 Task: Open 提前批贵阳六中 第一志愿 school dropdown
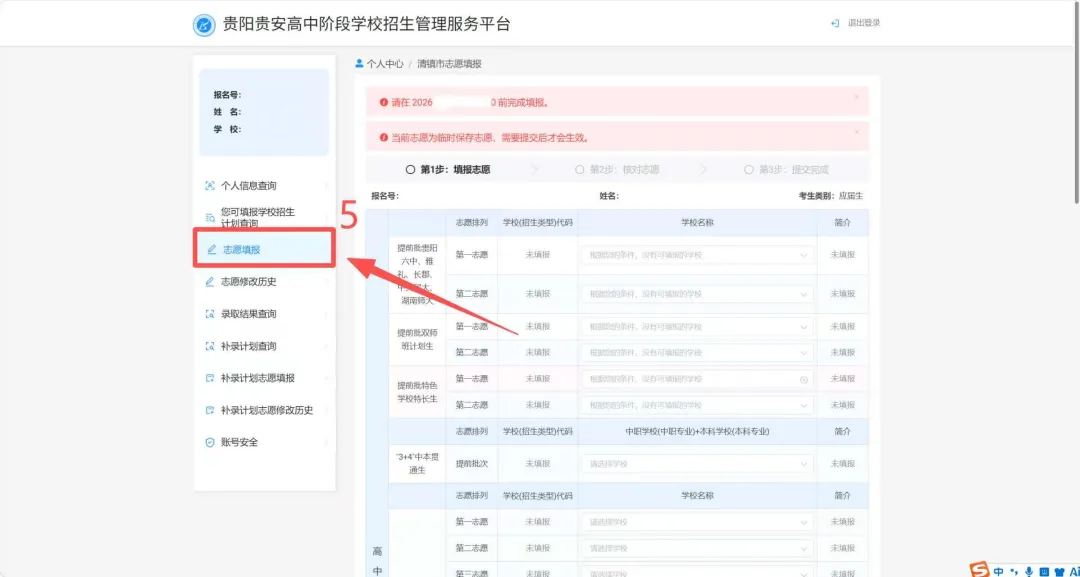pos(697,255)
